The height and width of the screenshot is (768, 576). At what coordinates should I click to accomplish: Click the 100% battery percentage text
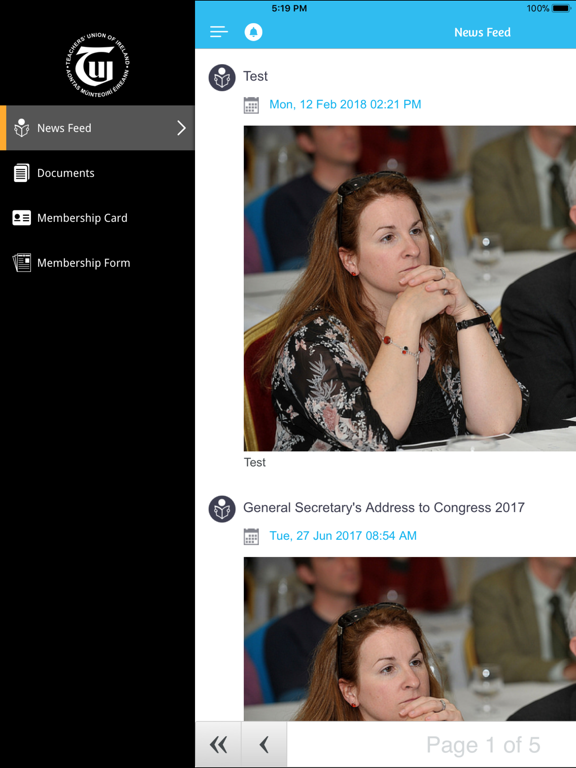[538, 8]
